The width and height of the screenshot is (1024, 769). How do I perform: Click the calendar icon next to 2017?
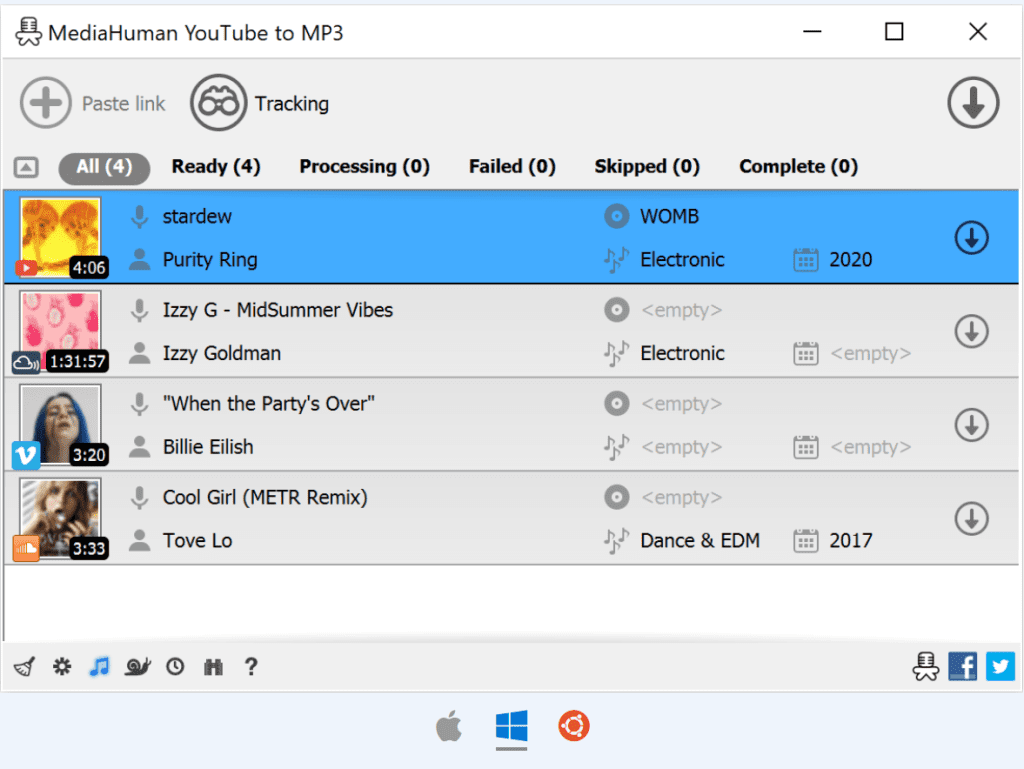coord(806,541)
